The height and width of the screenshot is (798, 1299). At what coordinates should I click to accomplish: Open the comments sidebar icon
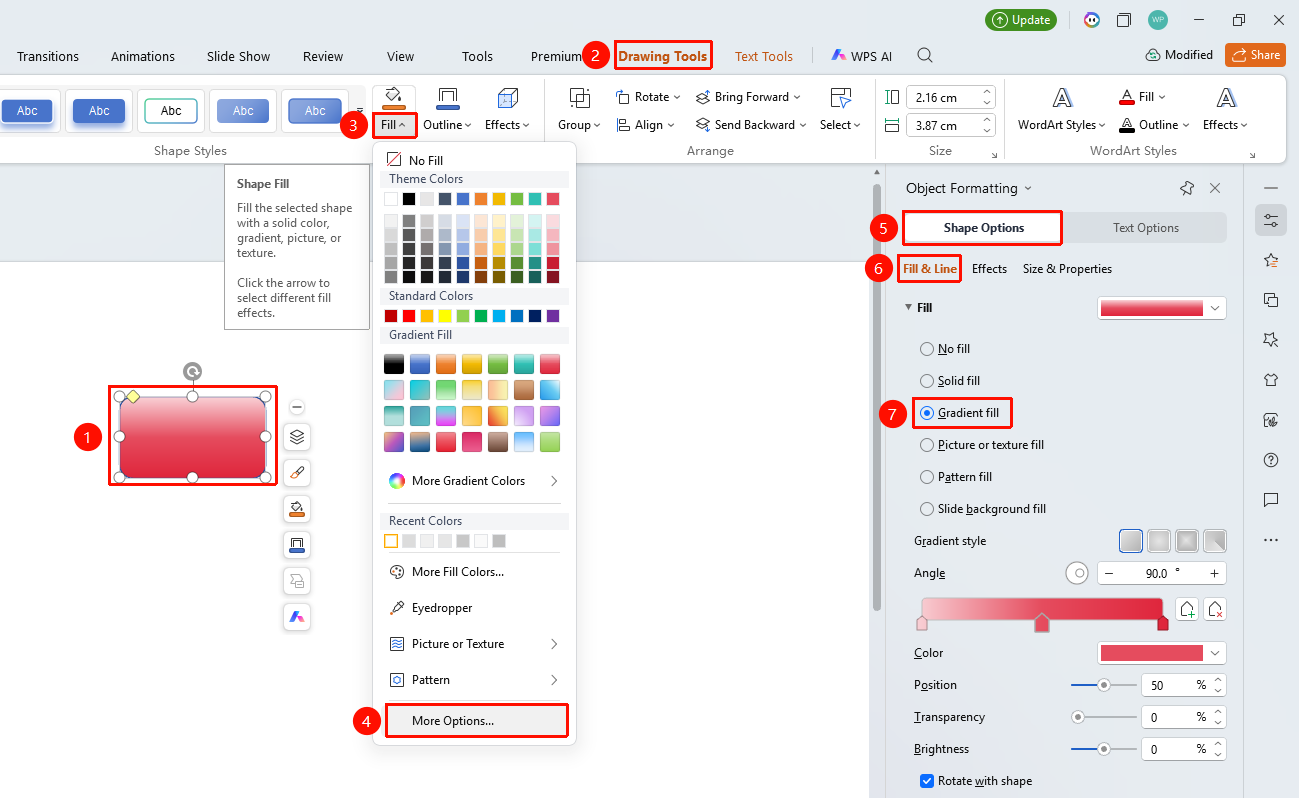[x=1271, y=500]
